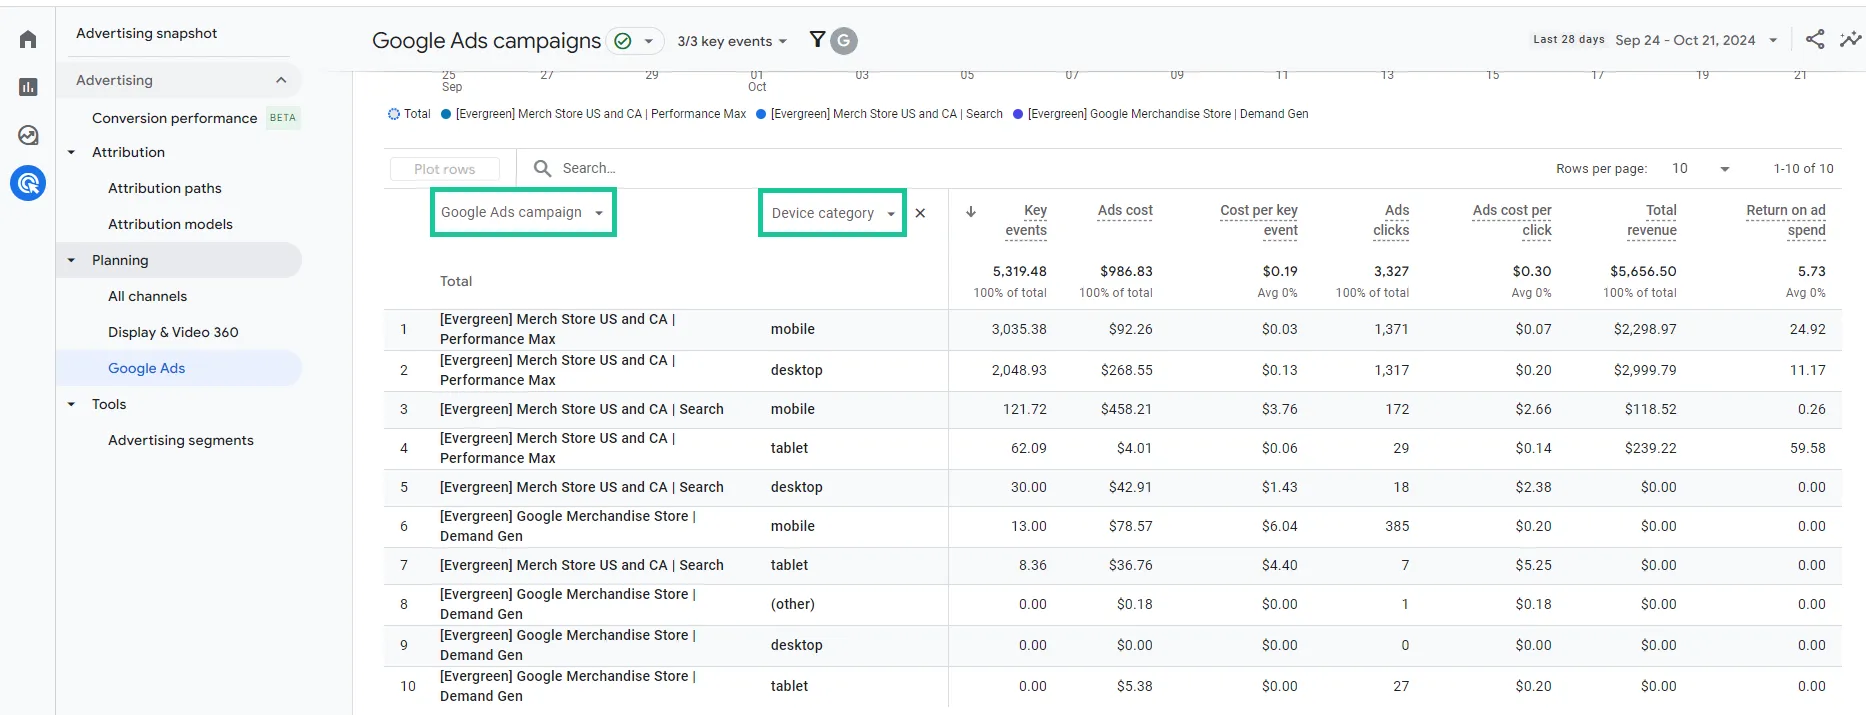
Task: Click the search magnifier icon
Action: tap(542, 168)
